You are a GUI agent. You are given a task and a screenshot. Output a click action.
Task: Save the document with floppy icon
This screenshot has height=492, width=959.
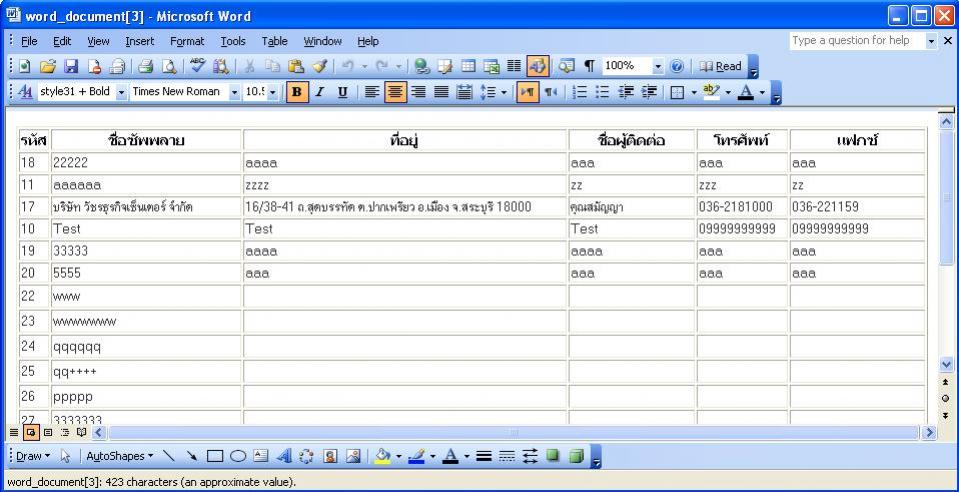71,66
